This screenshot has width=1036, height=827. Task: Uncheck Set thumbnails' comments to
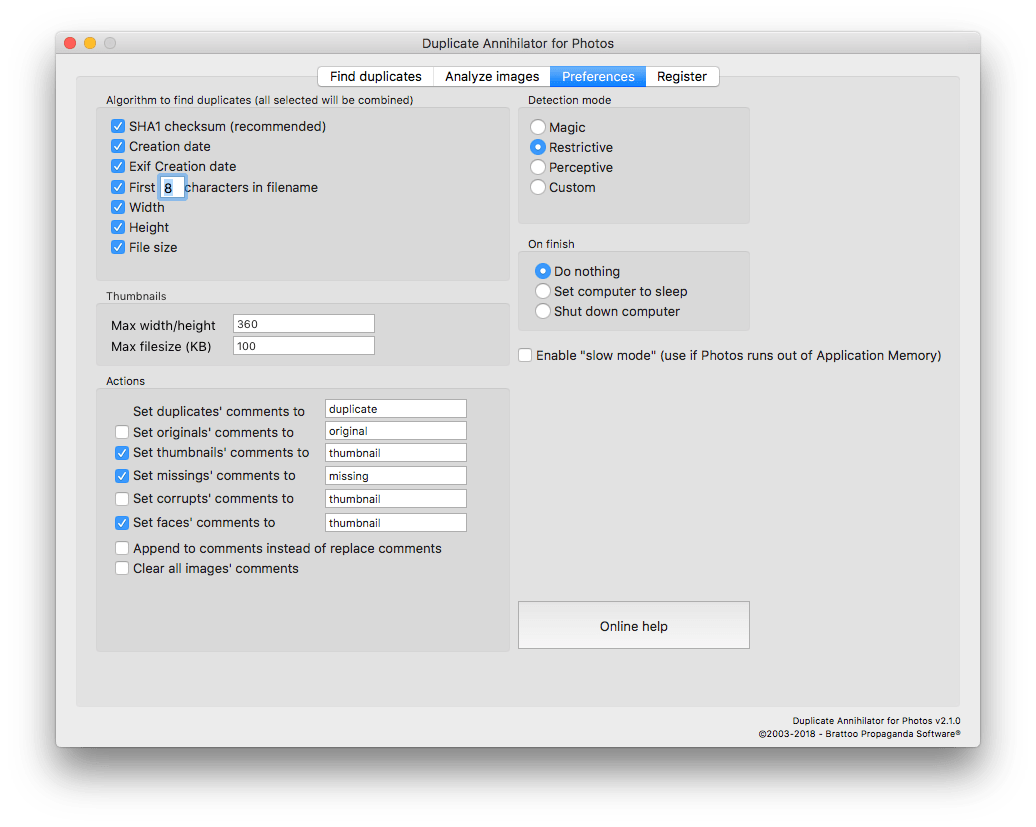point(122,452)
